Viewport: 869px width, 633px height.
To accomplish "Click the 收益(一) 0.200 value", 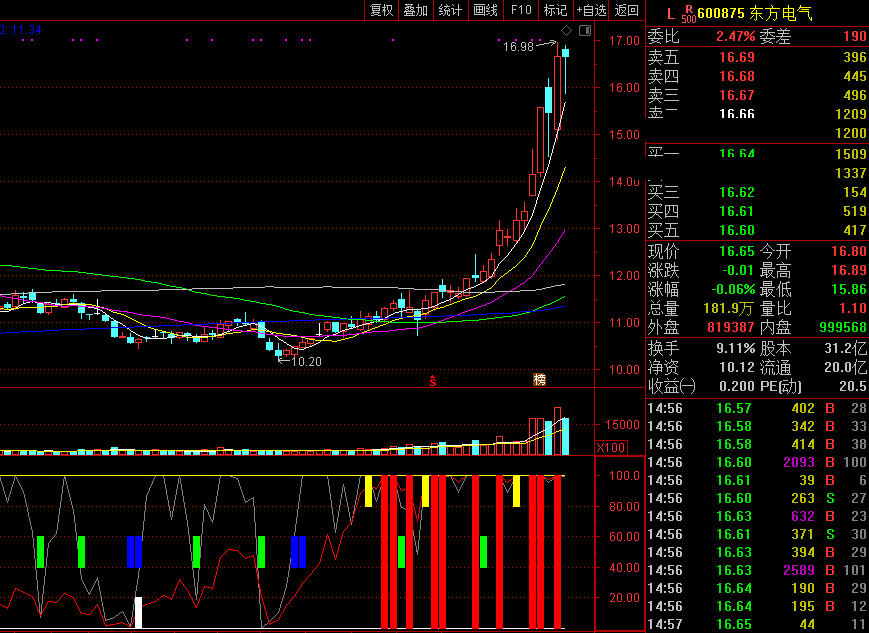I will pyautogui.click(x=737, y=386).
